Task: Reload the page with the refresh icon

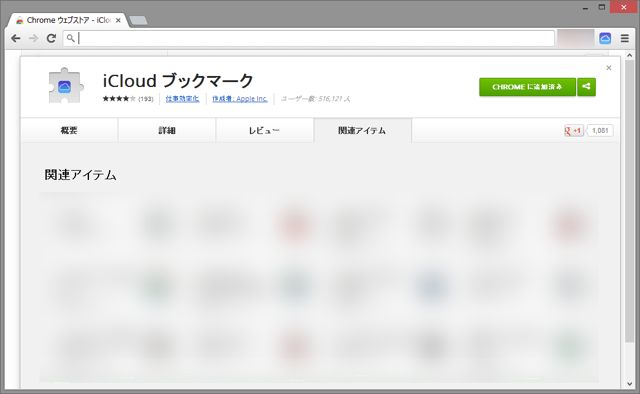Action: pos(51,38)
